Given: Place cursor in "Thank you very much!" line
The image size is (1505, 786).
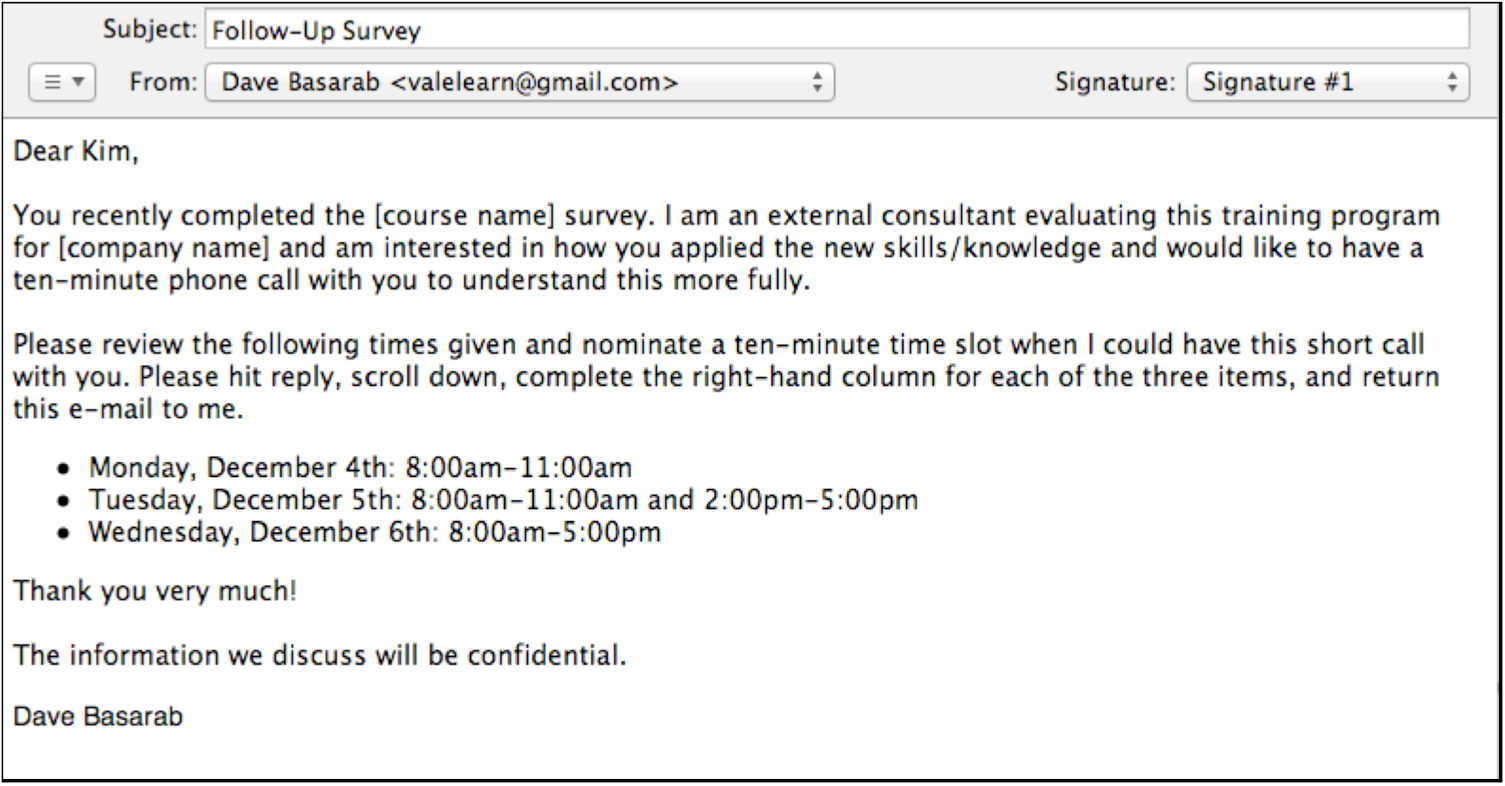Looking at the screenshot, I should (x=155, y=591).
